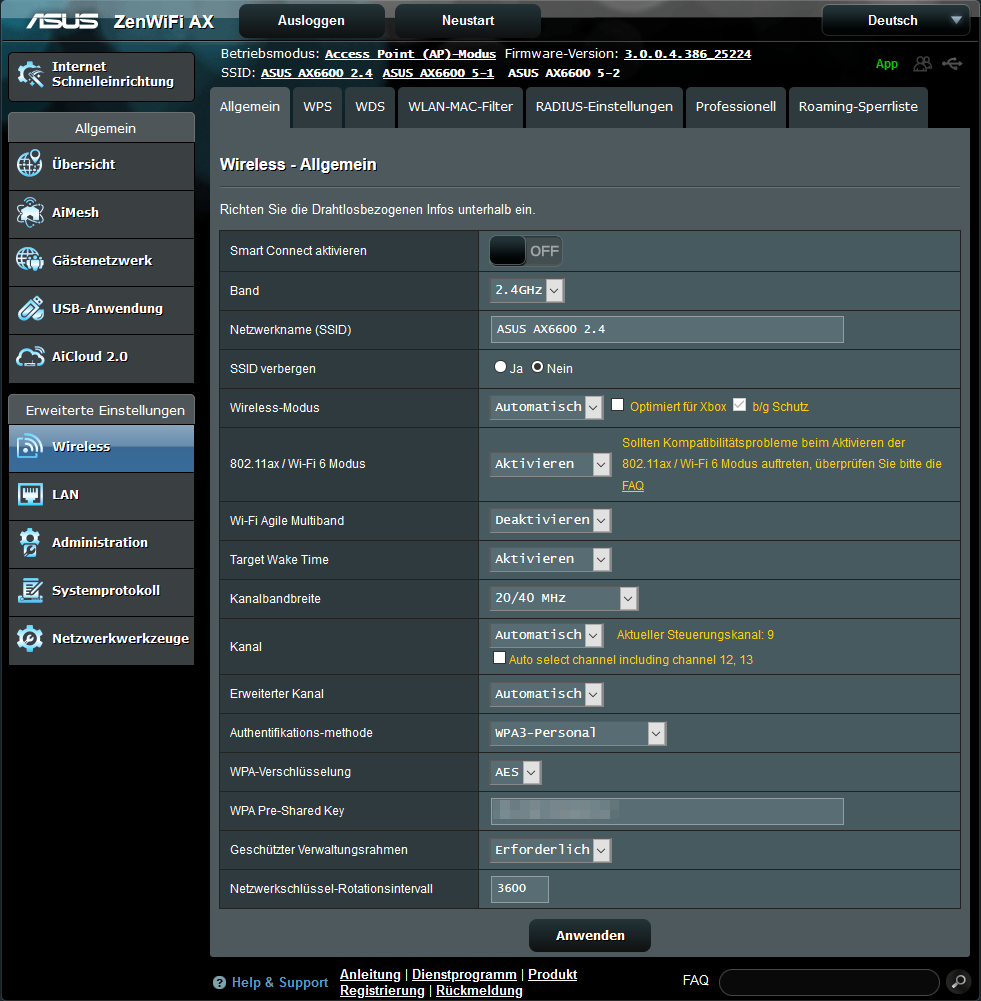This screenshot has width=981, height=1001.
Task: Open the Kanalbandbreite dropdown
Action: (564, 598)
